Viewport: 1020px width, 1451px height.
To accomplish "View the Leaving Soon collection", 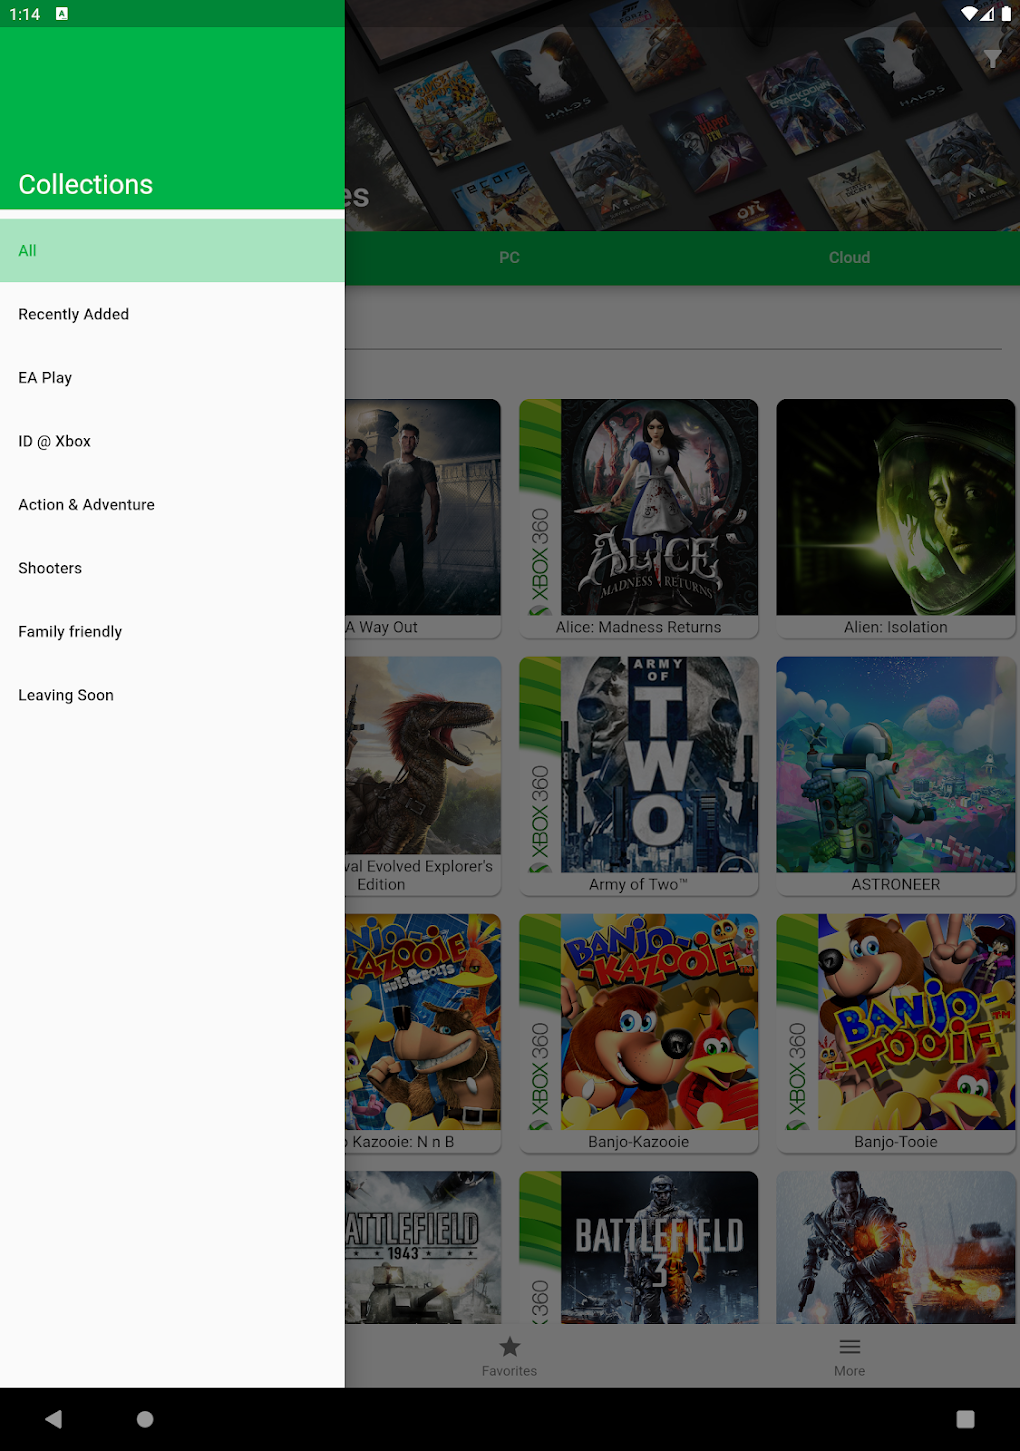I will (172, 695).
